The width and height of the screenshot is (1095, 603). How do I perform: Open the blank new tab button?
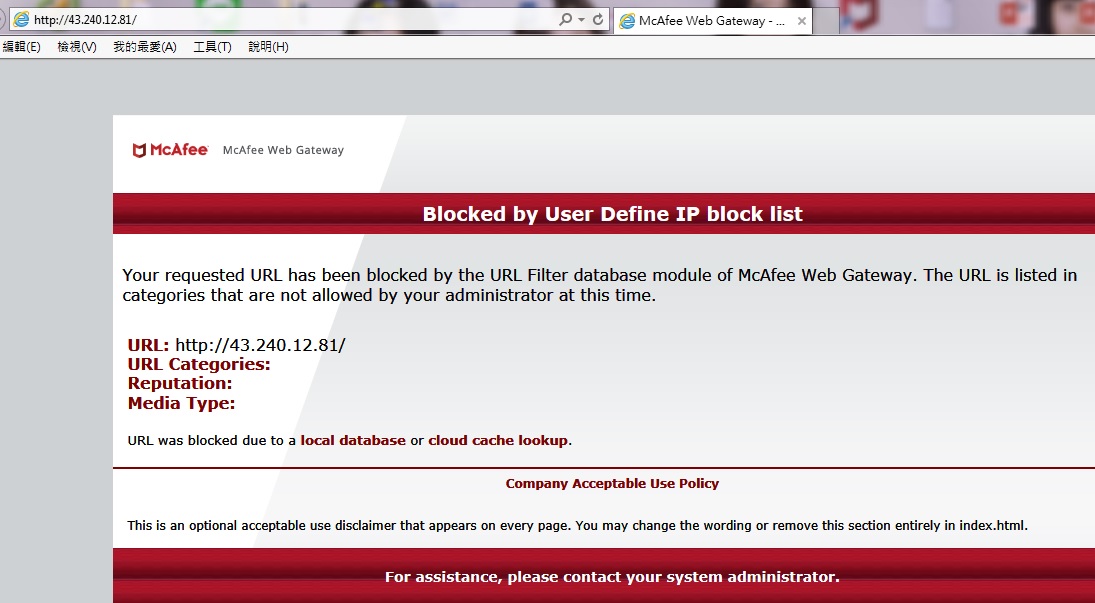click(826, 21)
